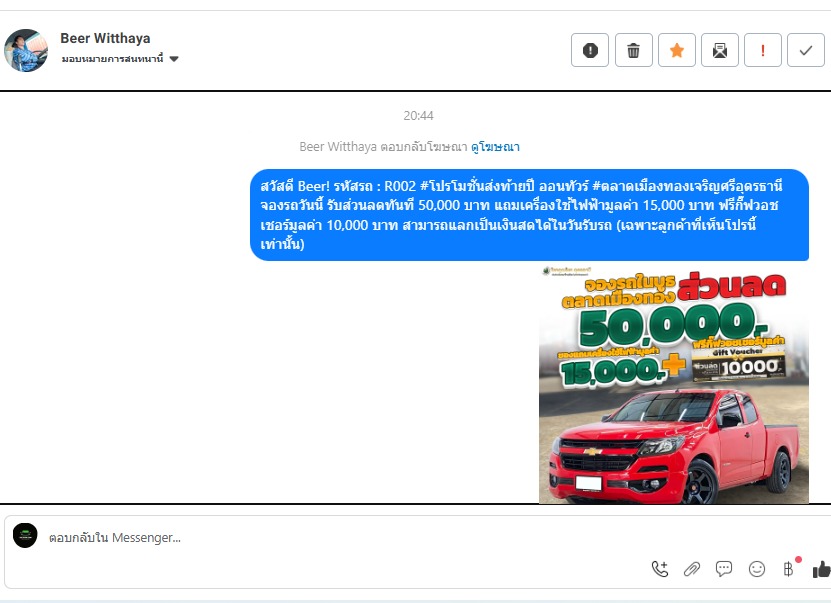Open saved replies speech bubble icon
Viewport: 831px width, 603px height.
coord(724,569)
